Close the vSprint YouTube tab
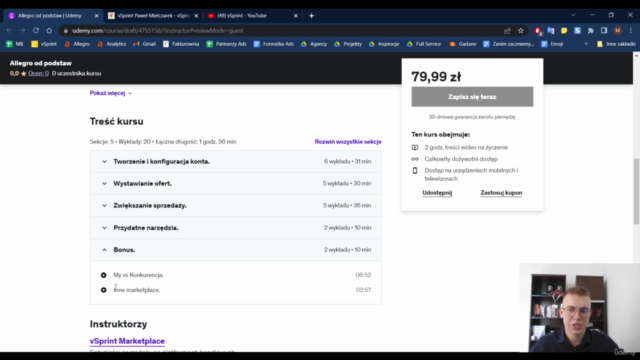 click(296, 16)
